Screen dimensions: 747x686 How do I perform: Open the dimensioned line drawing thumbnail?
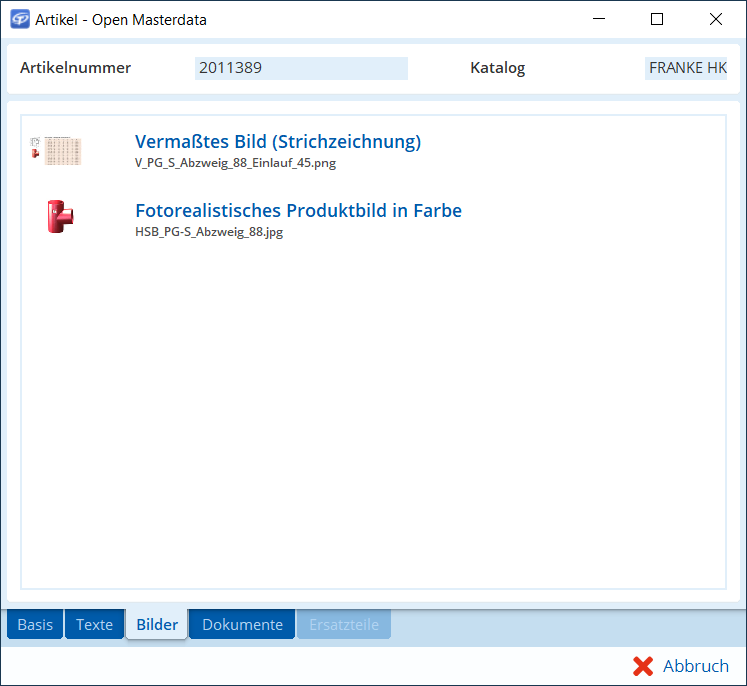pos(56,151)
